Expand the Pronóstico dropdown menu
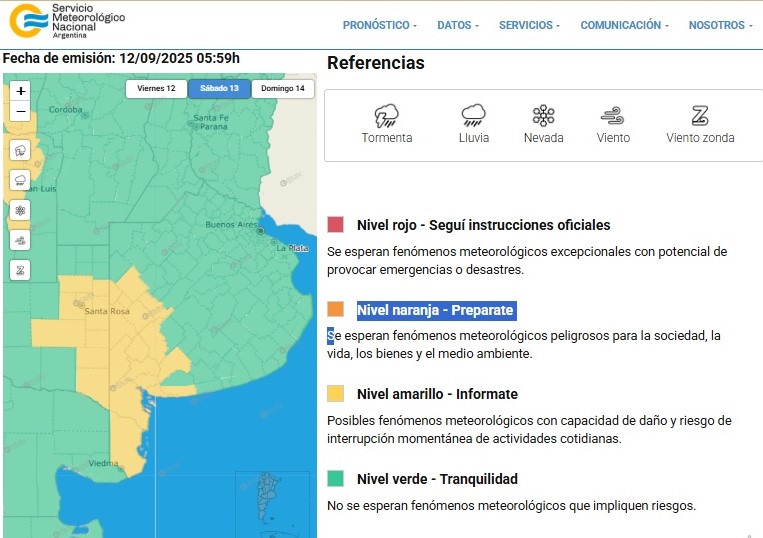Viewport: 763px width, 538px height. [x=381, y=25]
